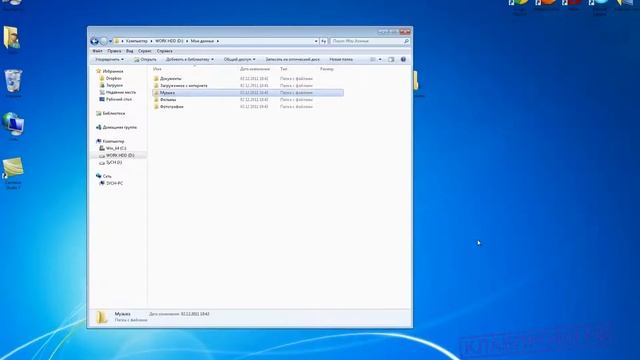Viewport: 640px width, 360px height.
Task: Click the Открыть toolbar button
Action: point(145,60)
